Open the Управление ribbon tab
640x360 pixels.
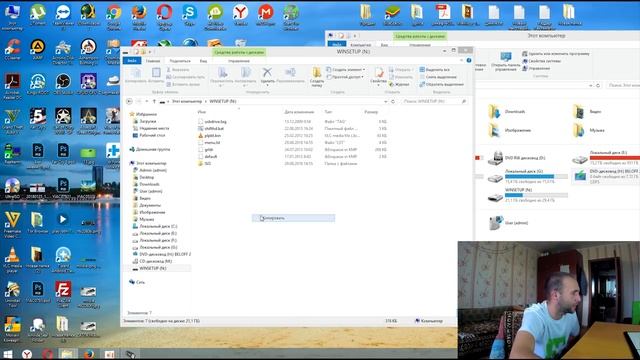pyautogui.click(x=239, y=61)
